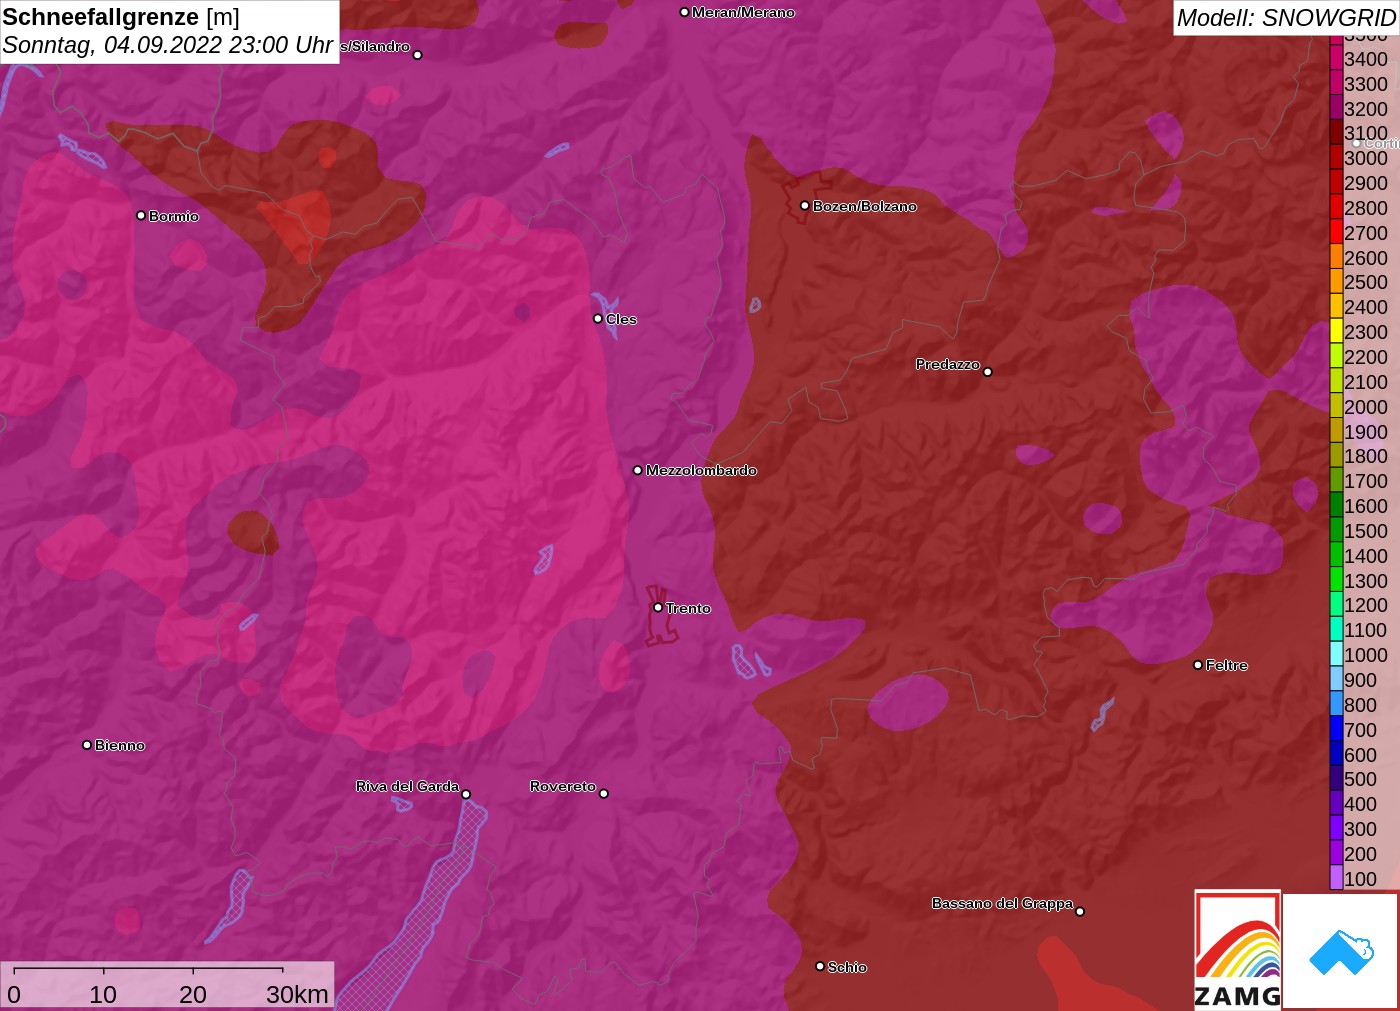Select the 2300 yellow legend swatch

point(1336,331)
